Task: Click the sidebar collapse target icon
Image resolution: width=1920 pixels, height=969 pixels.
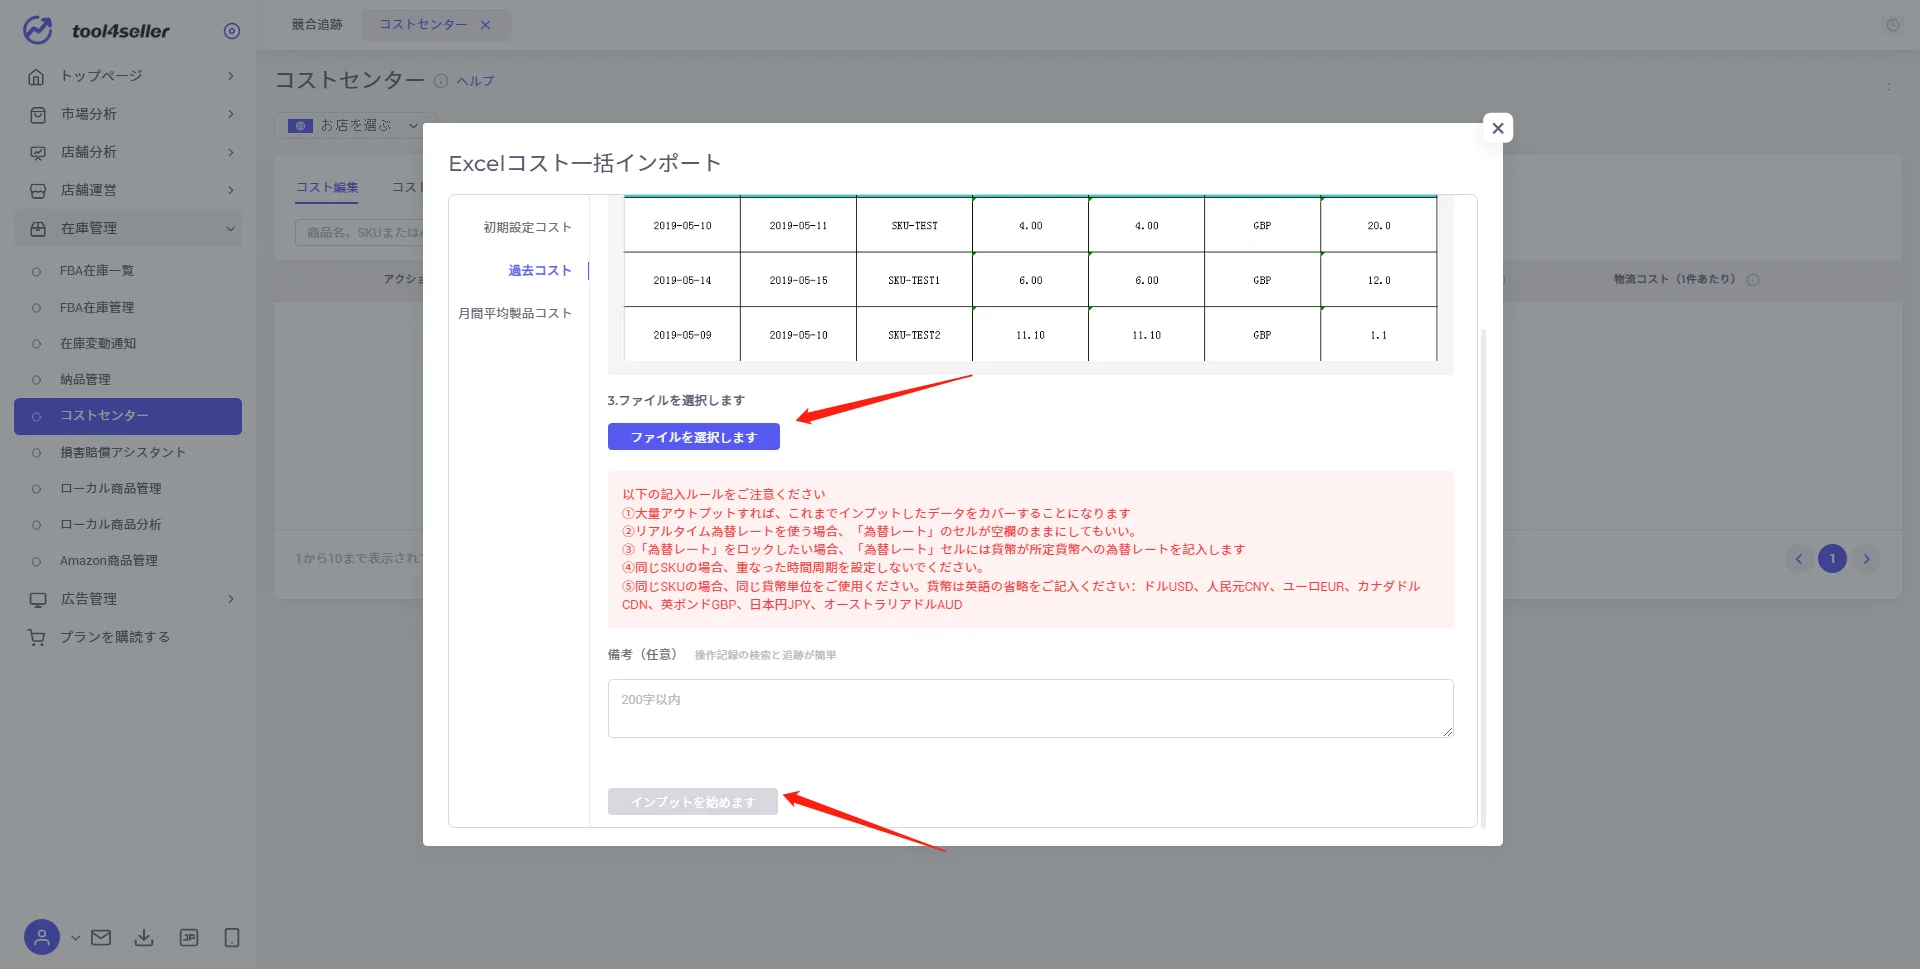Action: coord(232,31)
